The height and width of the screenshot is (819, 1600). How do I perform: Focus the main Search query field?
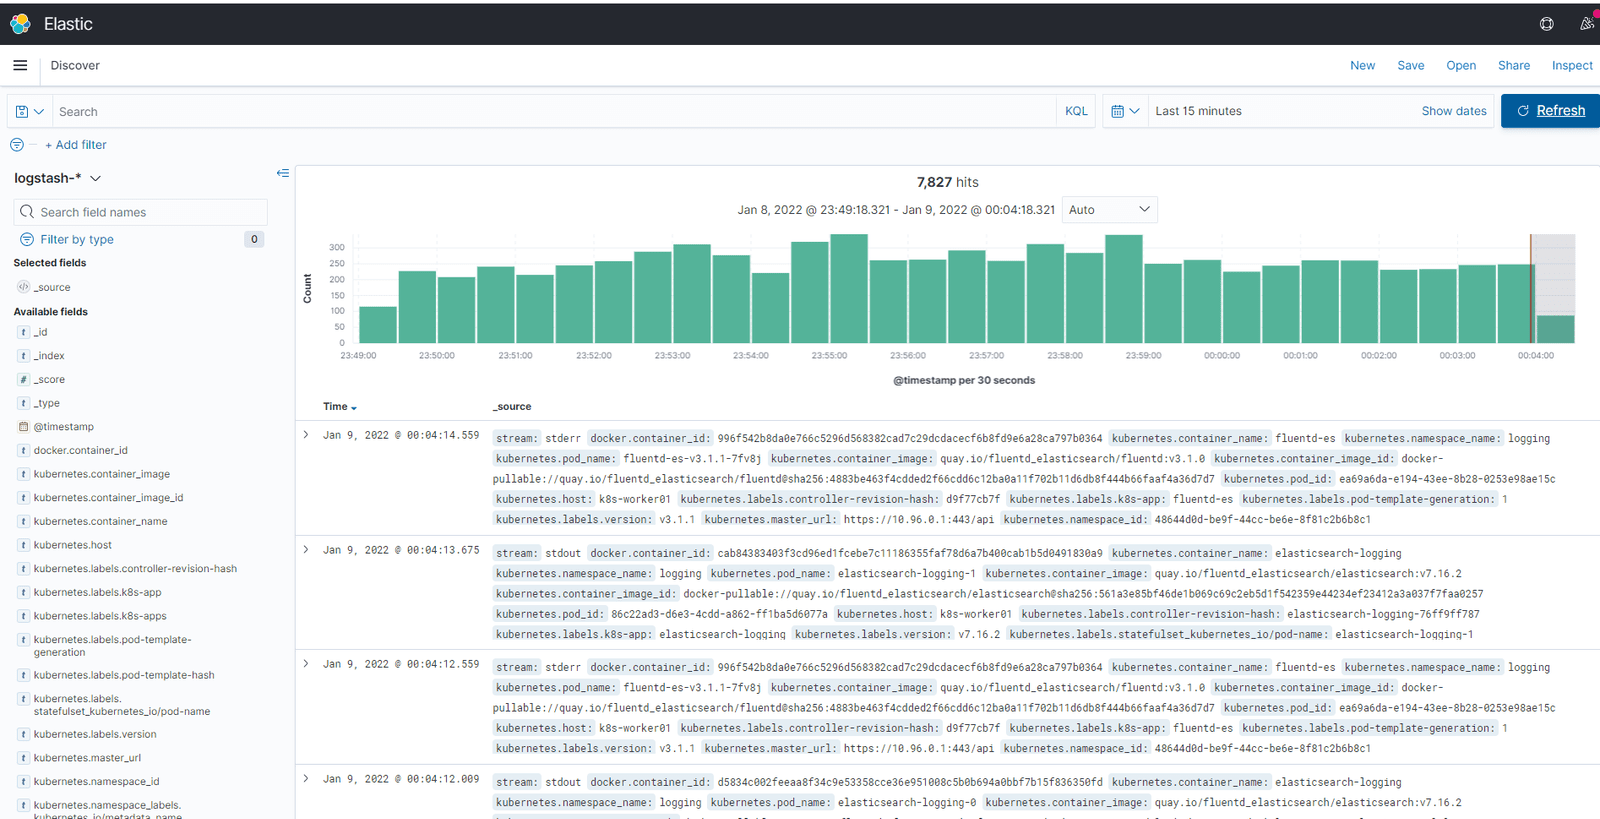tap(554, 112)
